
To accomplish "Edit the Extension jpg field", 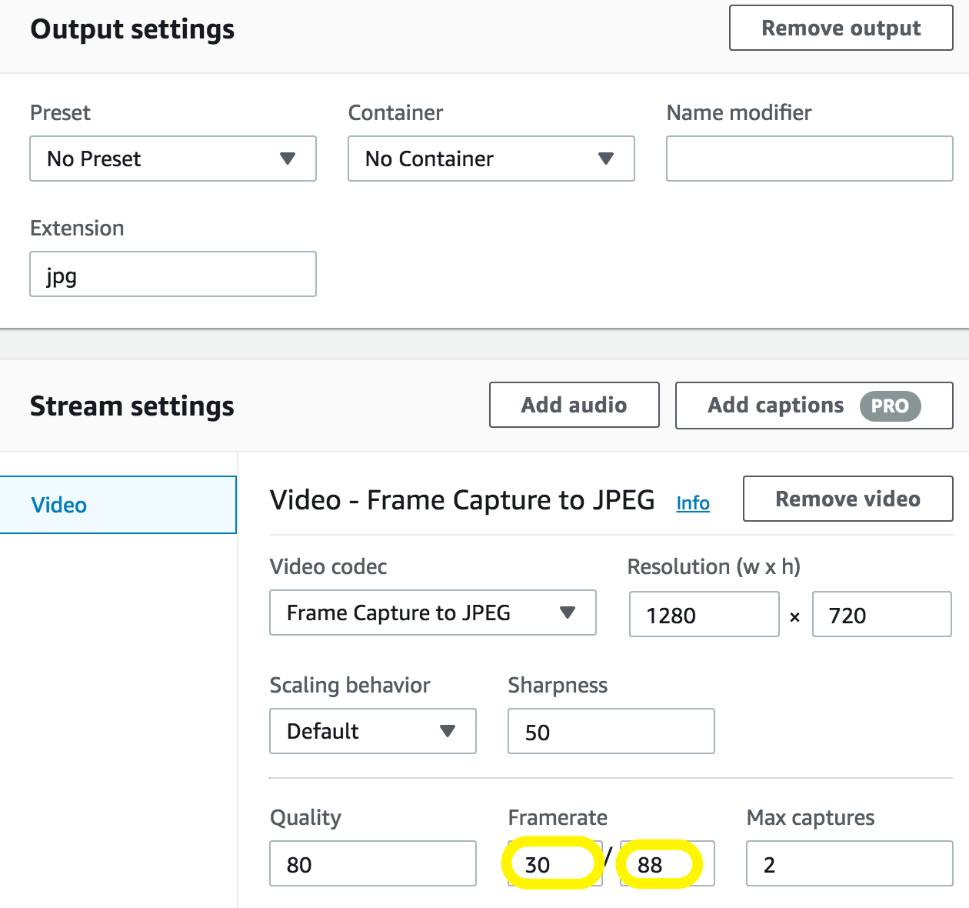I will tap(173, 274).
